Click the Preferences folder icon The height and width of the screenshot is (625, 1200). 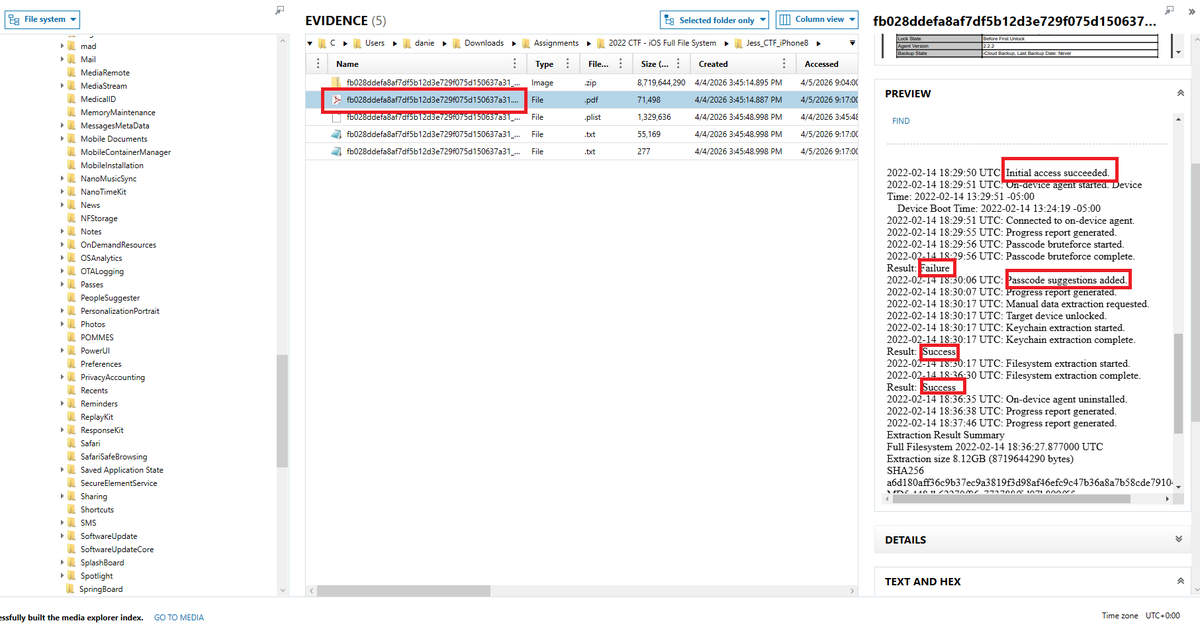tap(71, 364)
